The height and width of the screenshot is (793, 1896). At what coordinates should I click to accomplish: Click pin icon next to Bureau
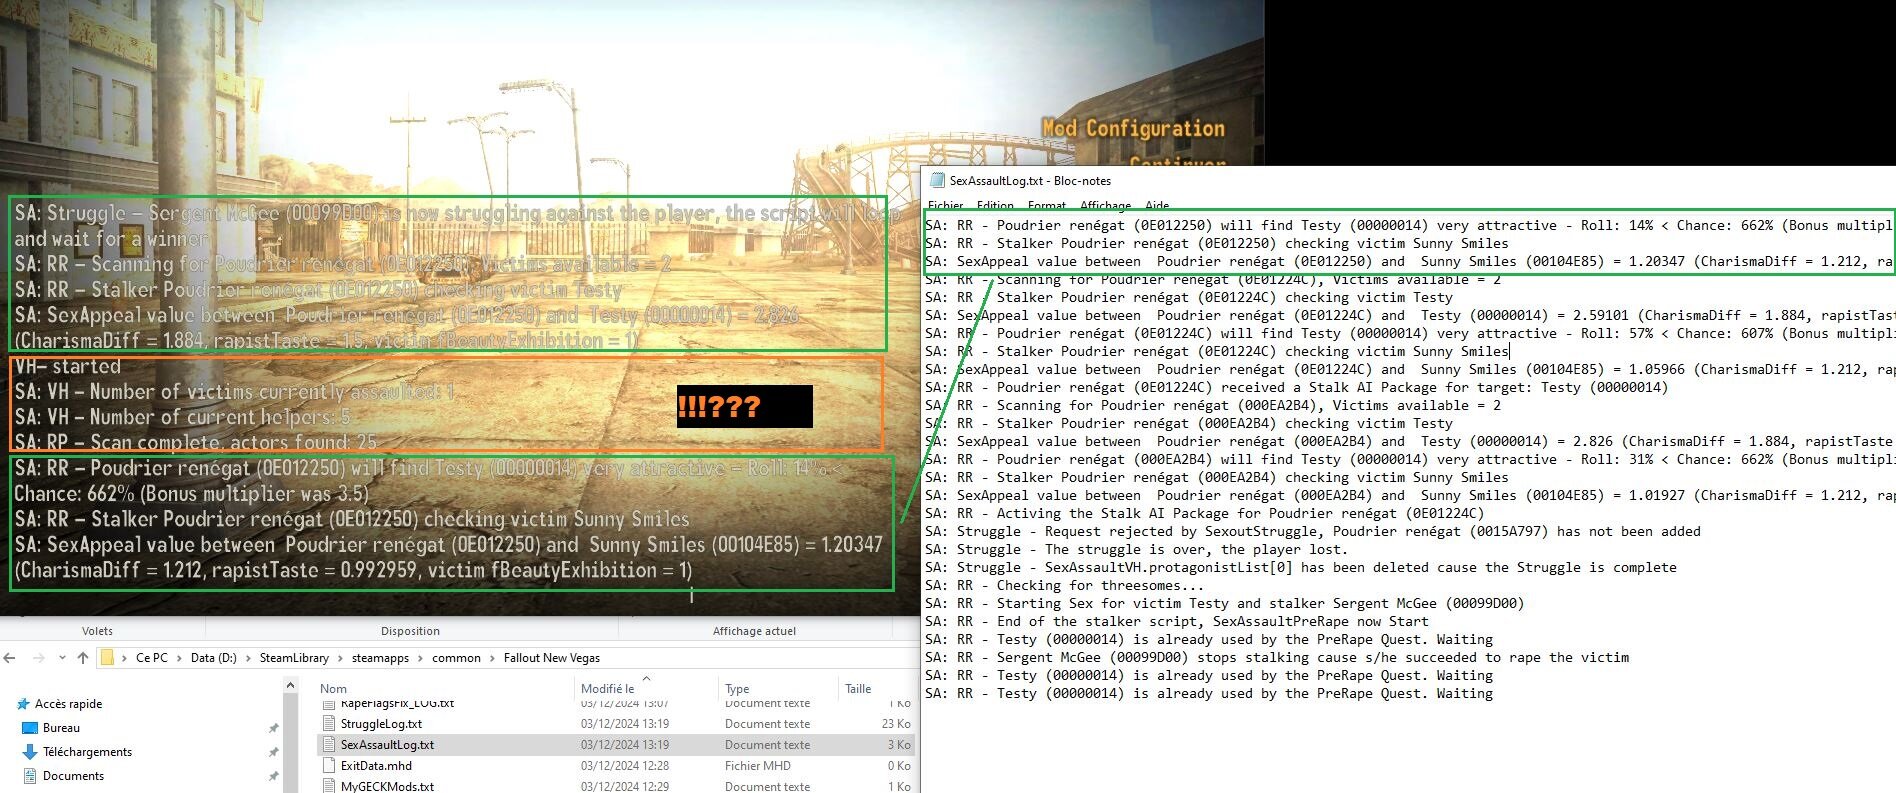click(x=273, y=728)
